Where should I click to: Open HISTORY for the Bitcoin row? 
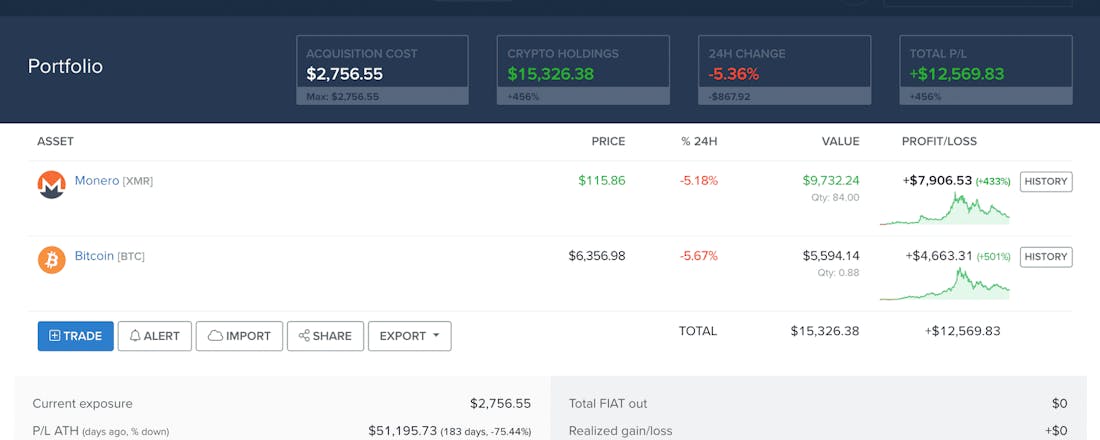1046,256
